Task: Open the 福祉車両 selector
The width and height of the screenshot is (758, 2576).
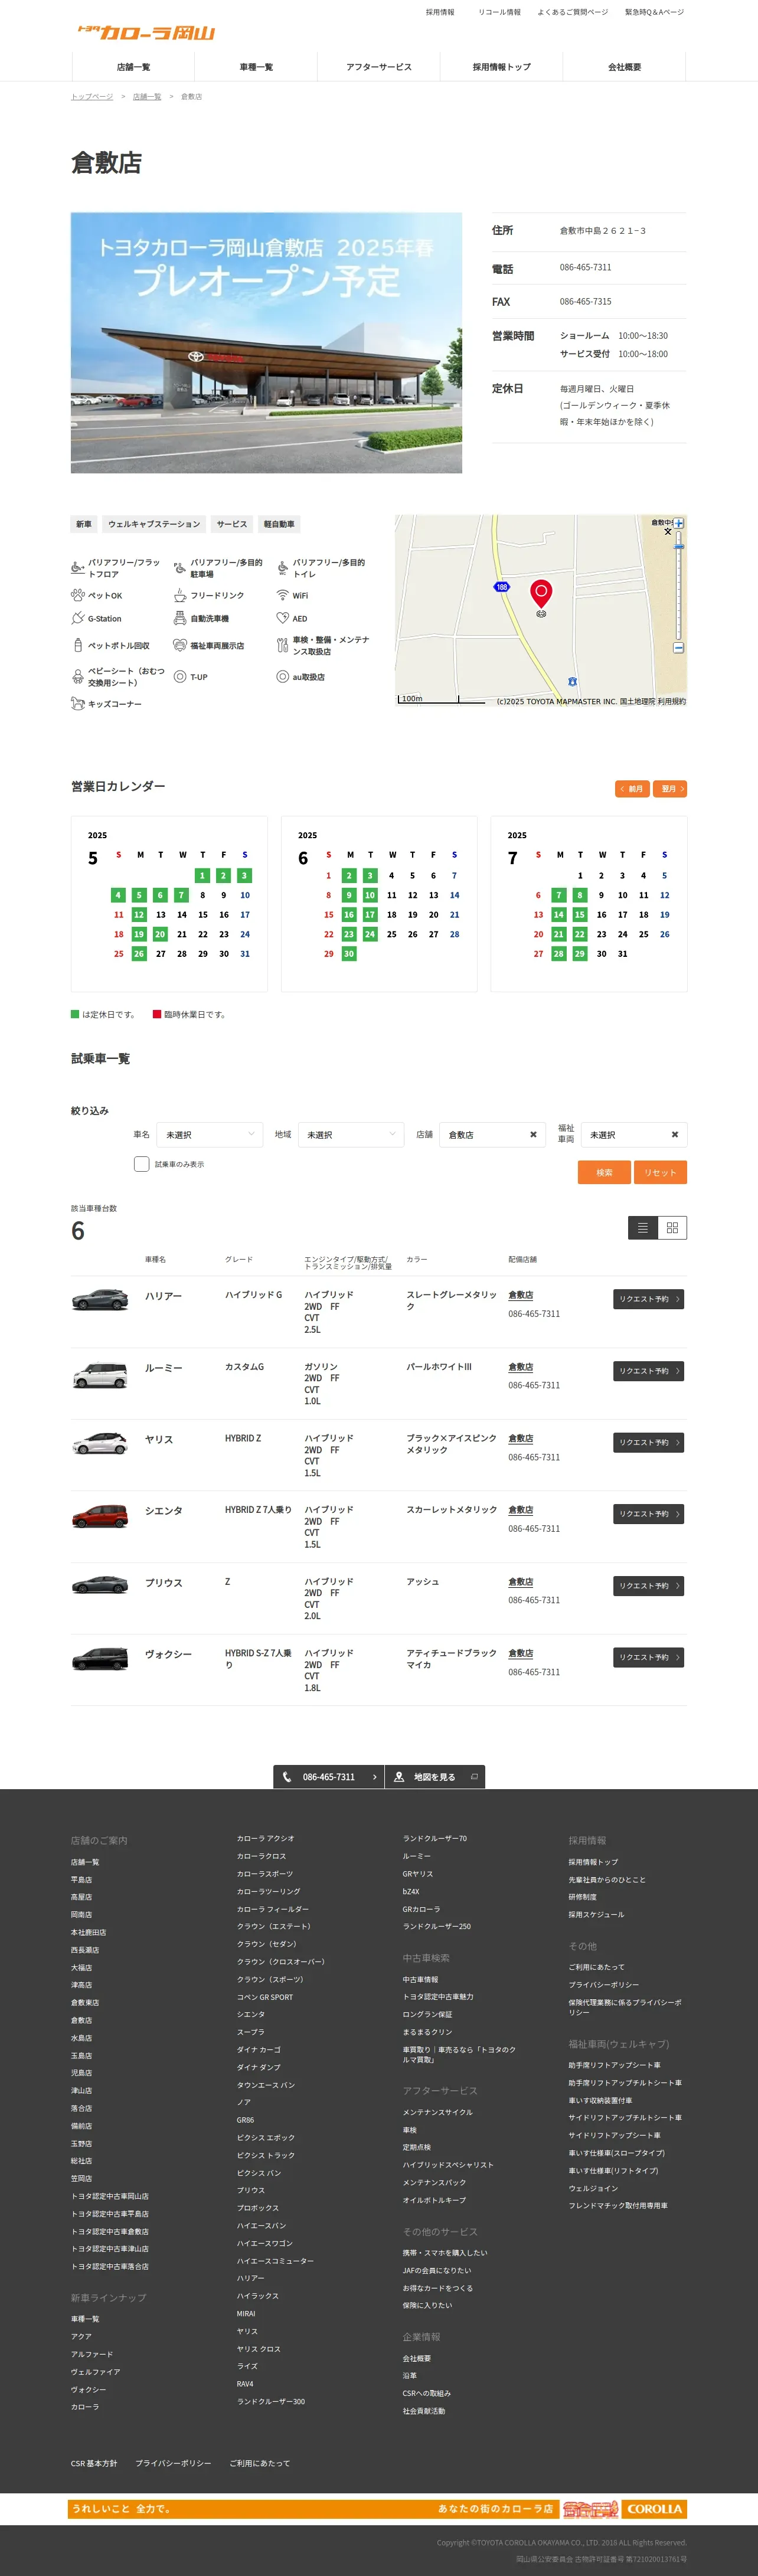Action: pos(634,1135)
